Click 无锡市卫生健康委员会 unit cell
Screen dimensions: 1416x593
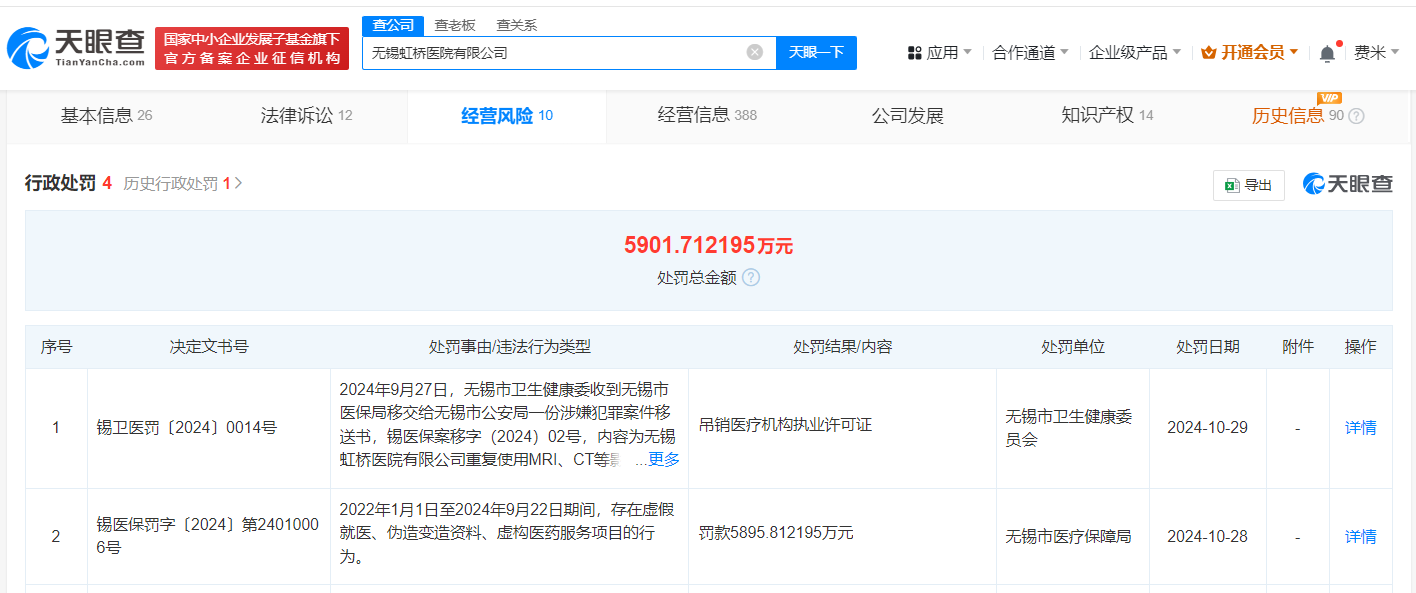tap(1069, 428)
